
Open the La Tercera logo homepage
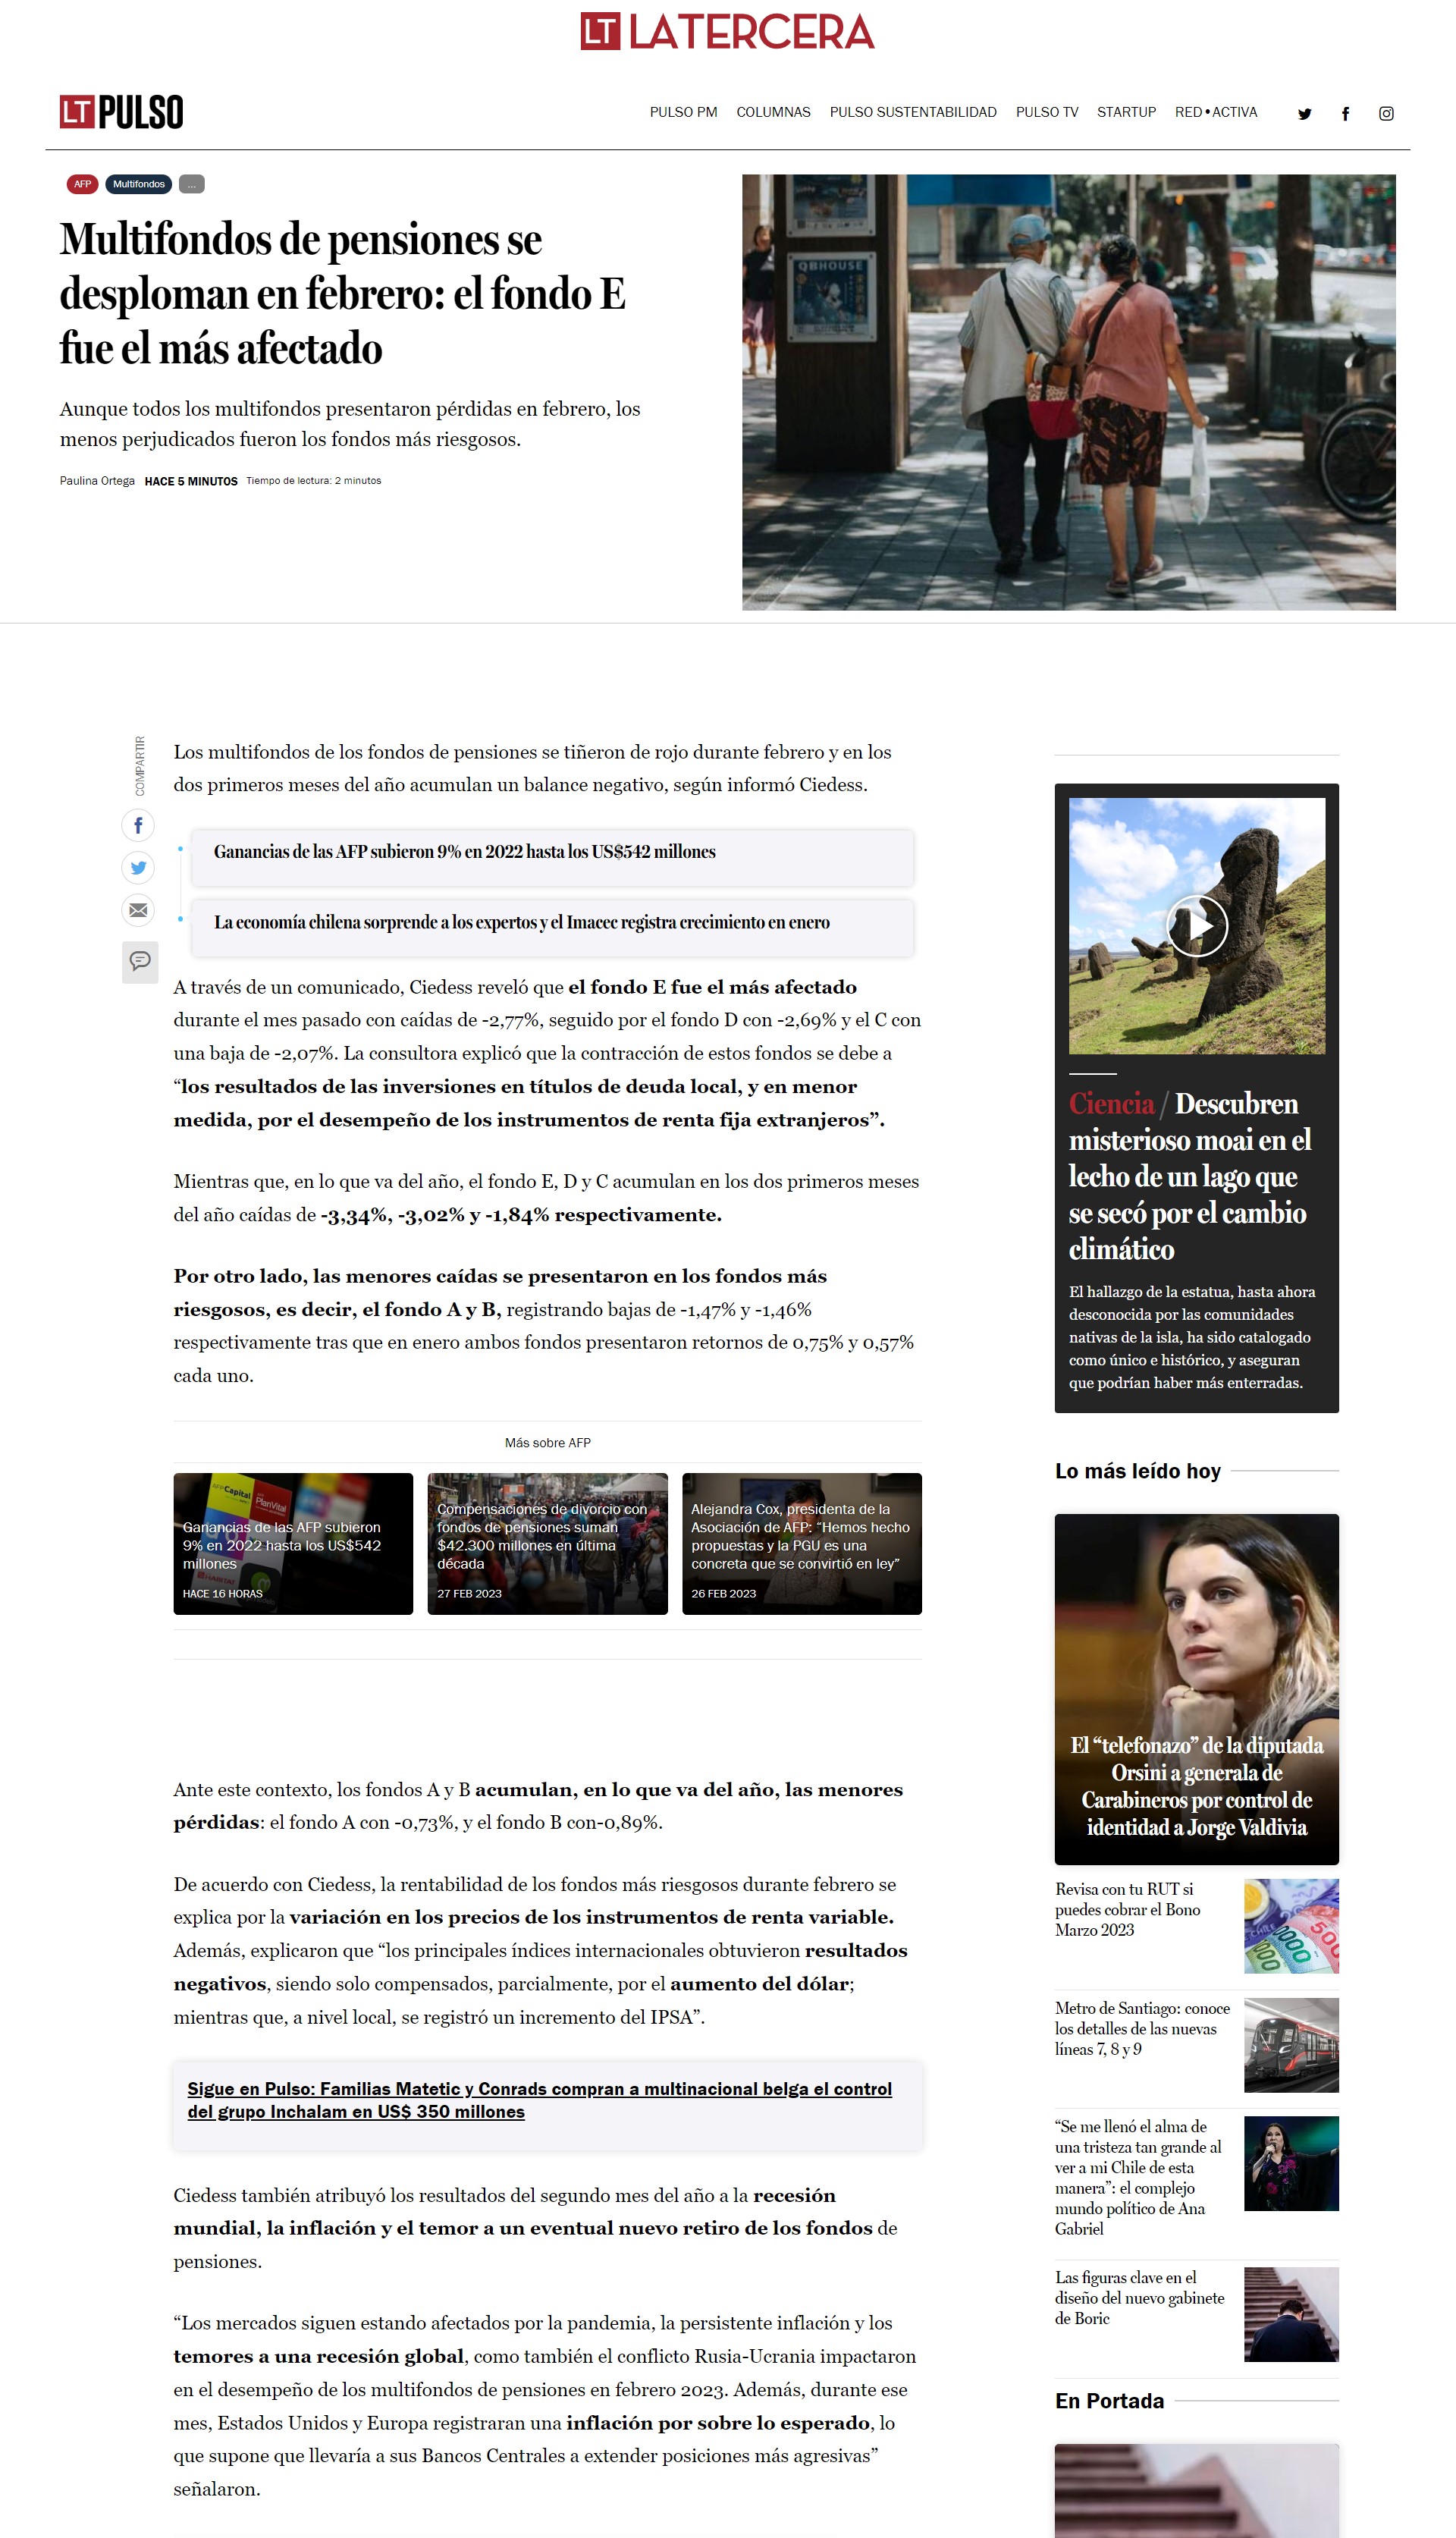pyautogui.click(x=727, y=31)
